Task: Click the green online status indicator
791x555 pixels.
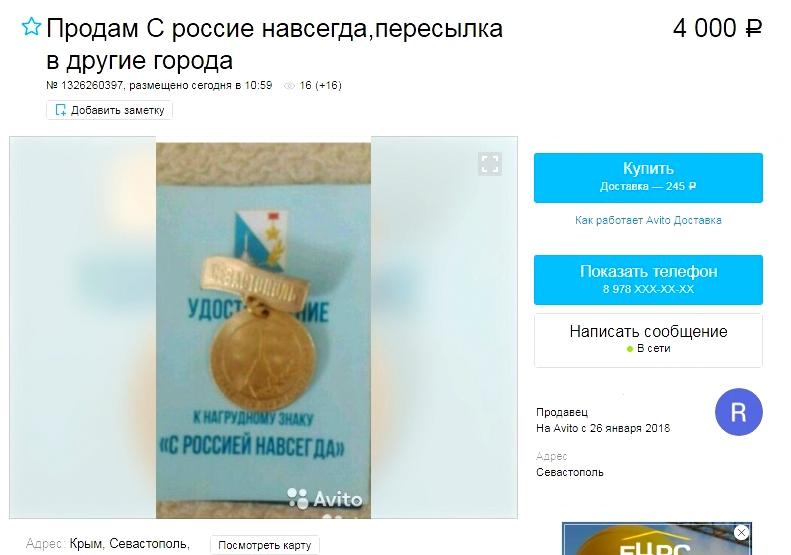Action: (630, 349)
